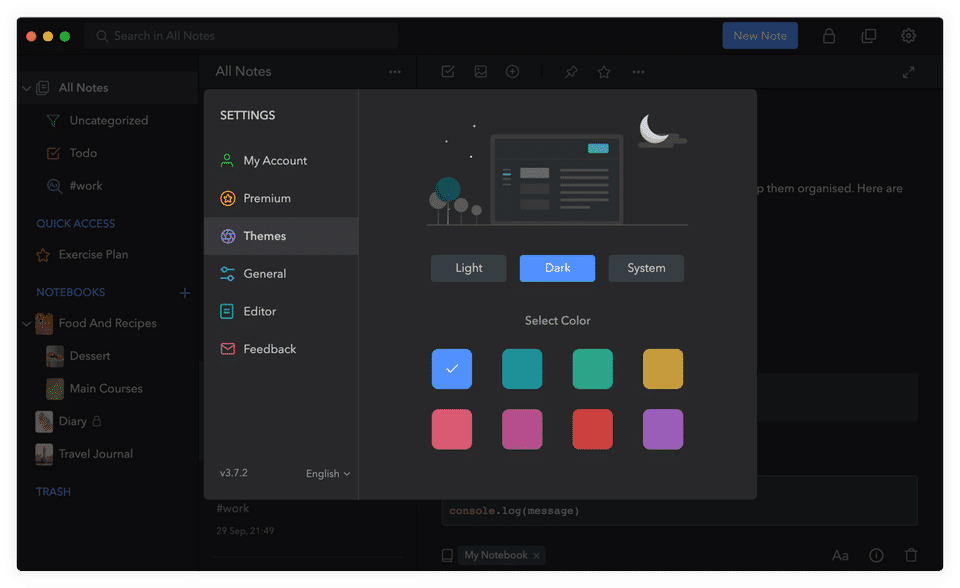
Task: Click the Uncategorized filter icon
Action: coord(53,121)
